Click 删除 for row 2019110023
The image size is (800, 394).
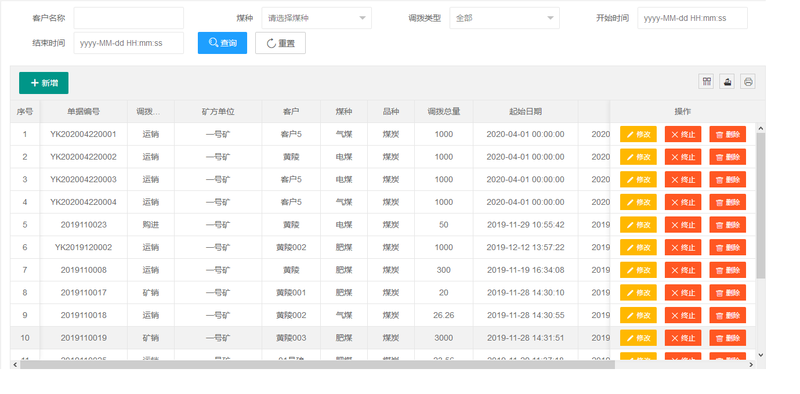pyautogui.click(x=728, y=225)
